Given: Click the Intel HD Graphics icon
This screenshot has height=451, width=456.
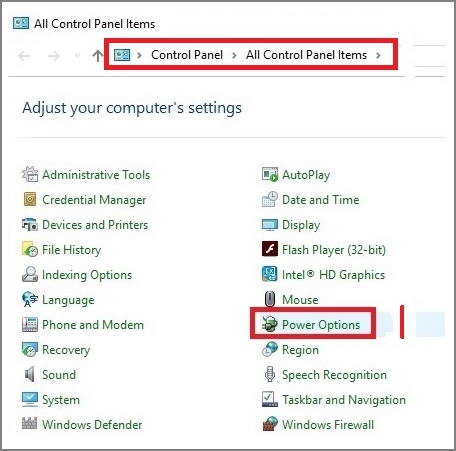Looking at the screenshot, I should click(x=270, y=274).
